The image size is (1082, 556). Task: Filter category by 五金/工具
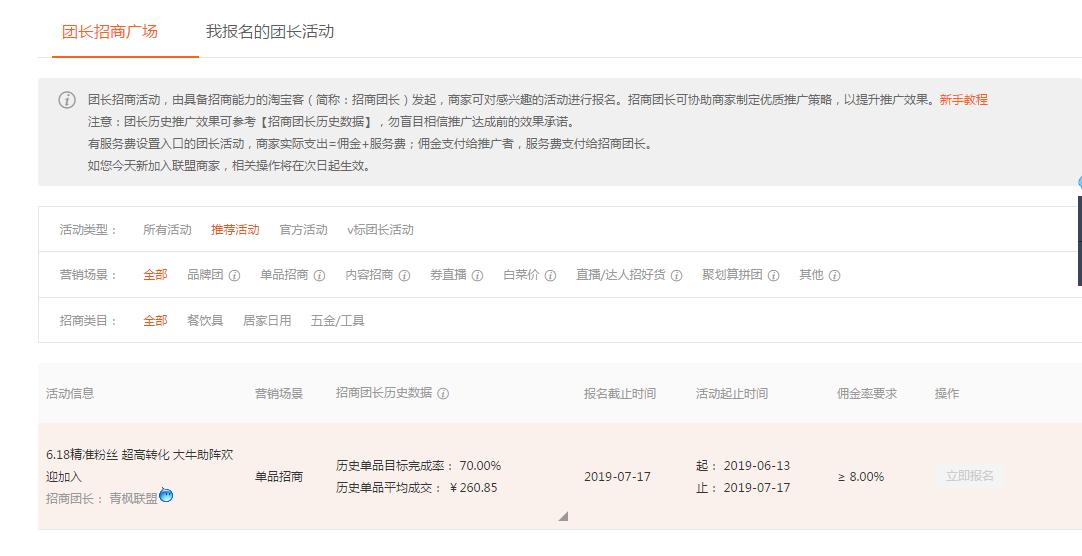337,320
